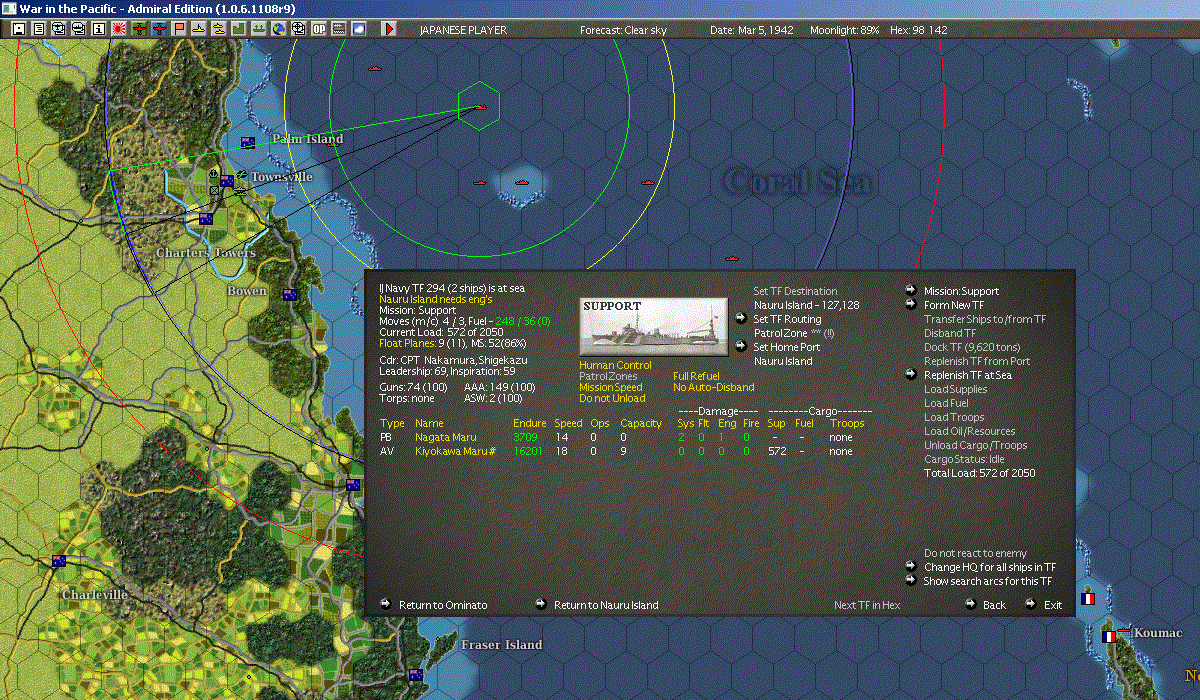Click Mission: Support to change mission
Image resolution: width=1200 pixels, height=700 pixels.
[961, 292]
